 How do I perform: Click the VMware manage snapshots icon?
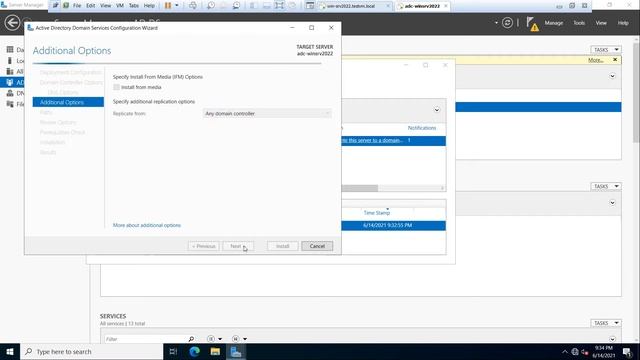[236, 6]
